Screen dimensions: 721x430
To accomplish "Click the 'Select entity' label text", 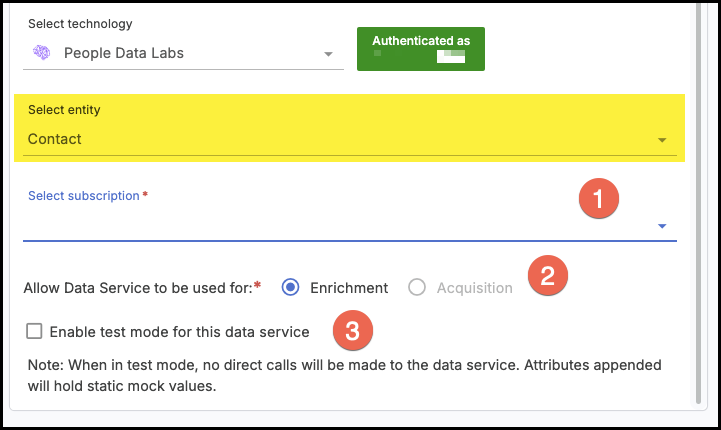I will coord(64,109).
